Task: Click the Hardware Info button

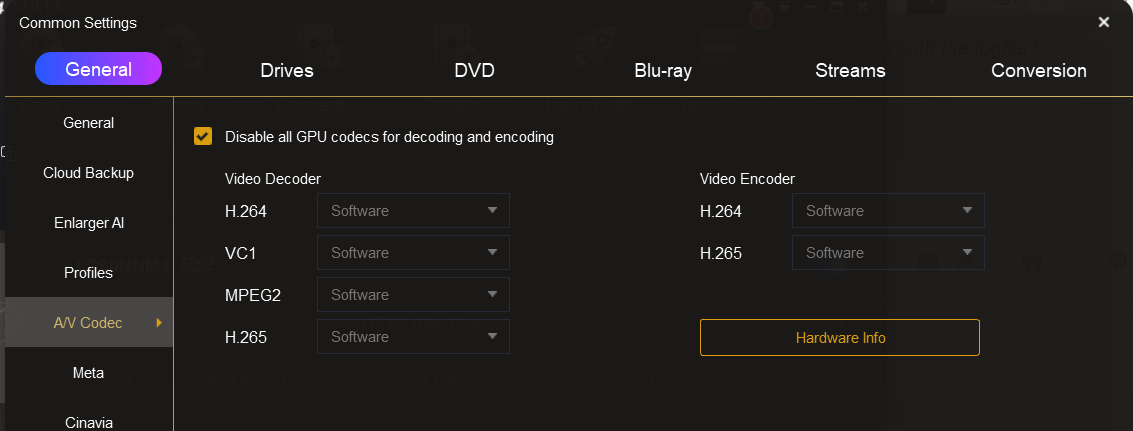Action: pyautogui.click(x=840, y=338)
